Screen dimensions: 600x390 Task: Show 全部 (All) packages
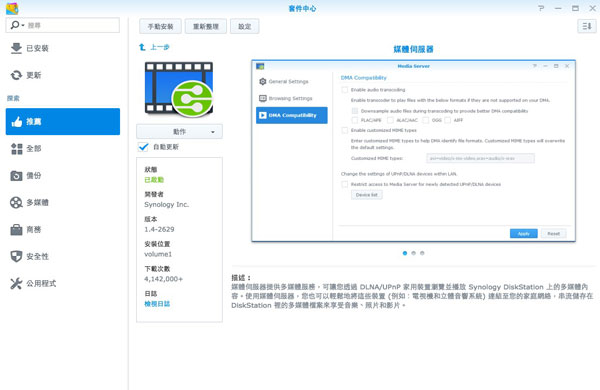pos(63,148)
